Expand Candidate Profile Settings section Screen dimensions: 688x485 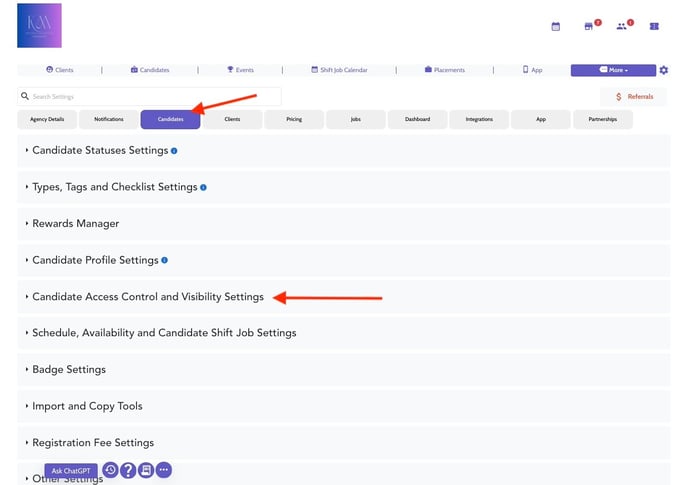tap(344, 260)
